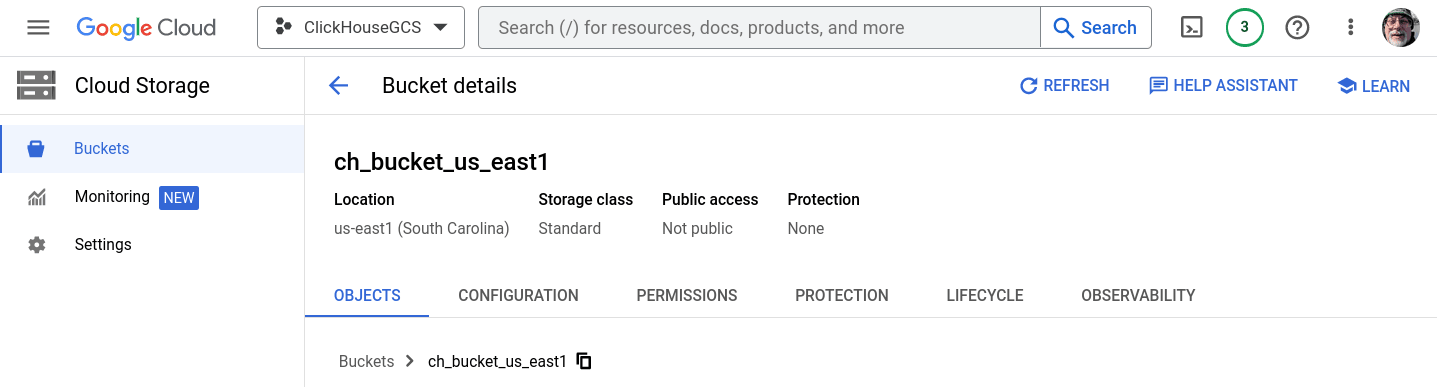Open the hamburger navigation menu
The height and width of the screenshot is (387, 1437).
pos(38,28)
